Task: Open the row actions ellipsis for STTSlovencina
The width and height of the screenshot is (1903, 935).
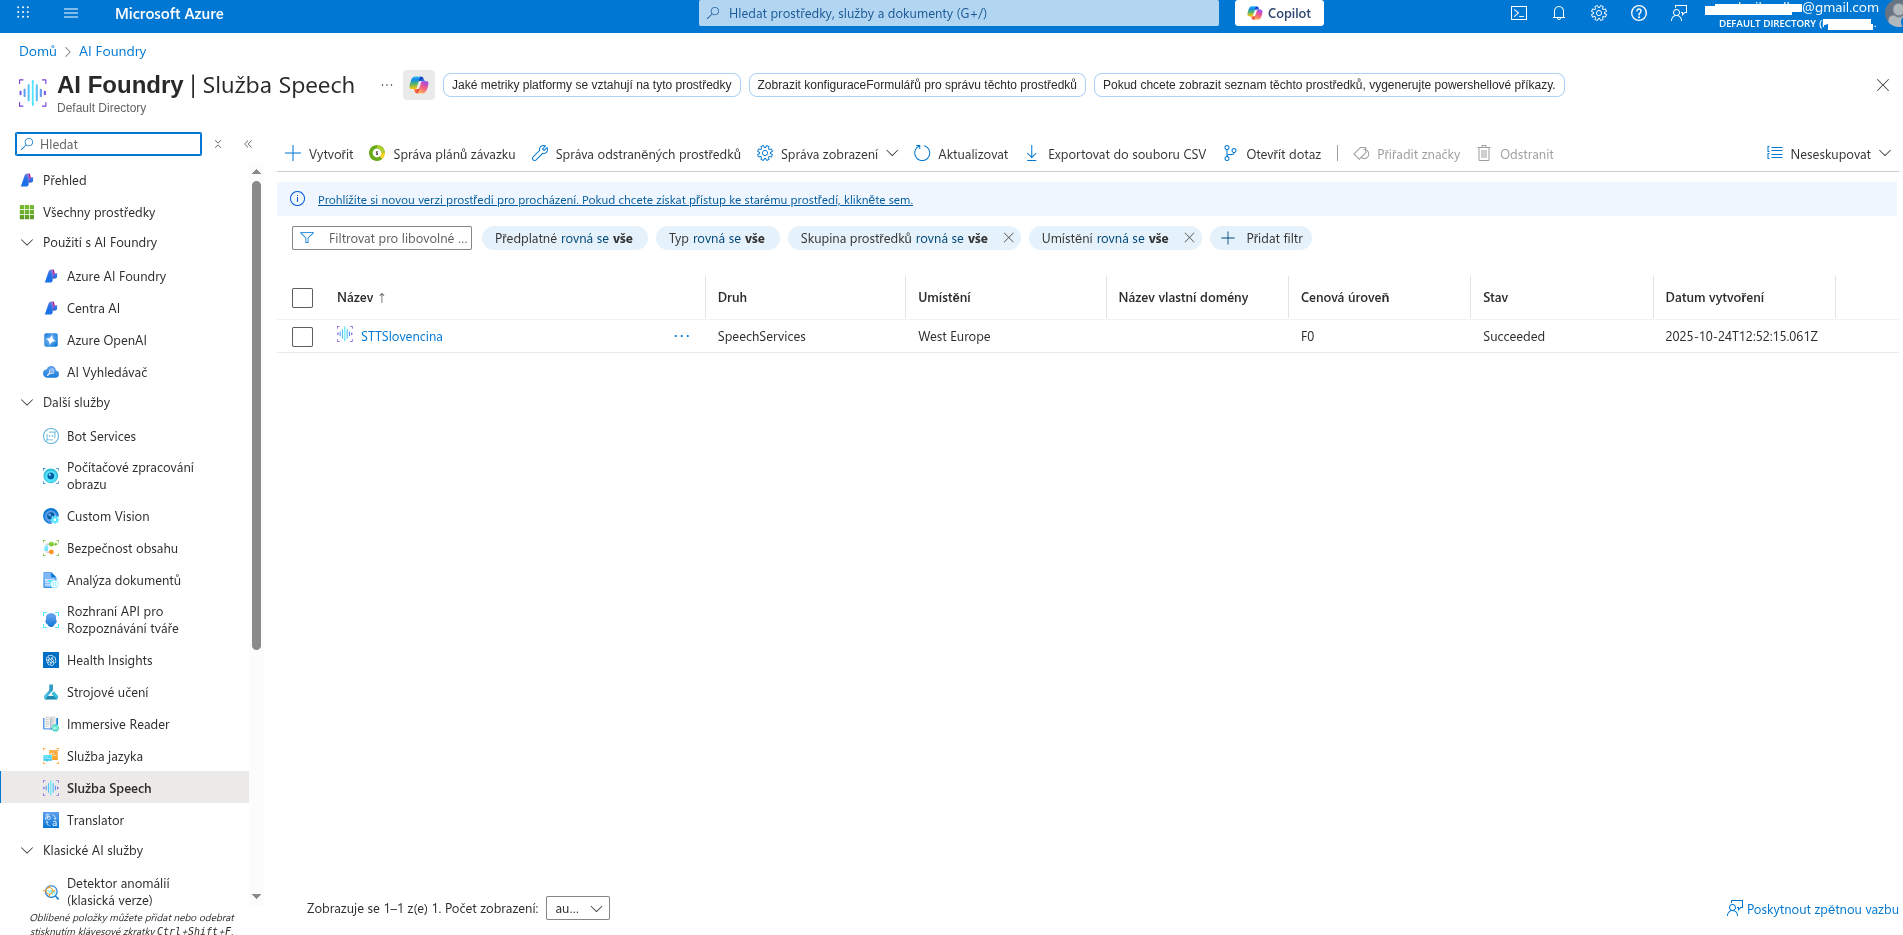Action: (682, 336)
